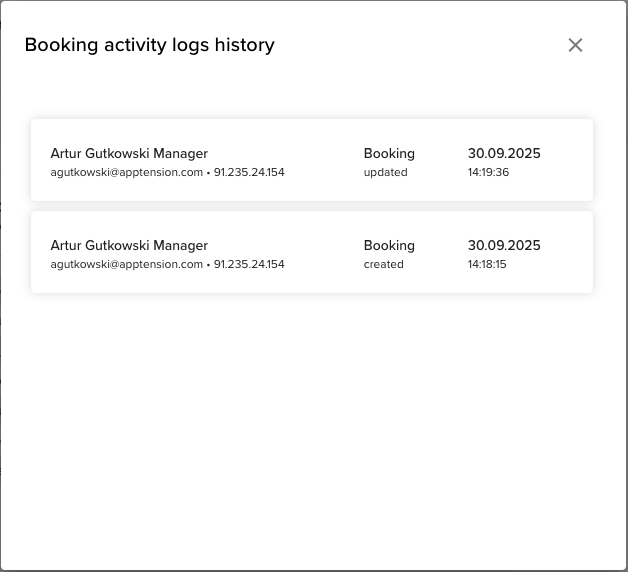The width and height of the screenshot is (628, 572).
Task: Click the 14:18:15 timestamp
Action: click(x=487, y=264)
